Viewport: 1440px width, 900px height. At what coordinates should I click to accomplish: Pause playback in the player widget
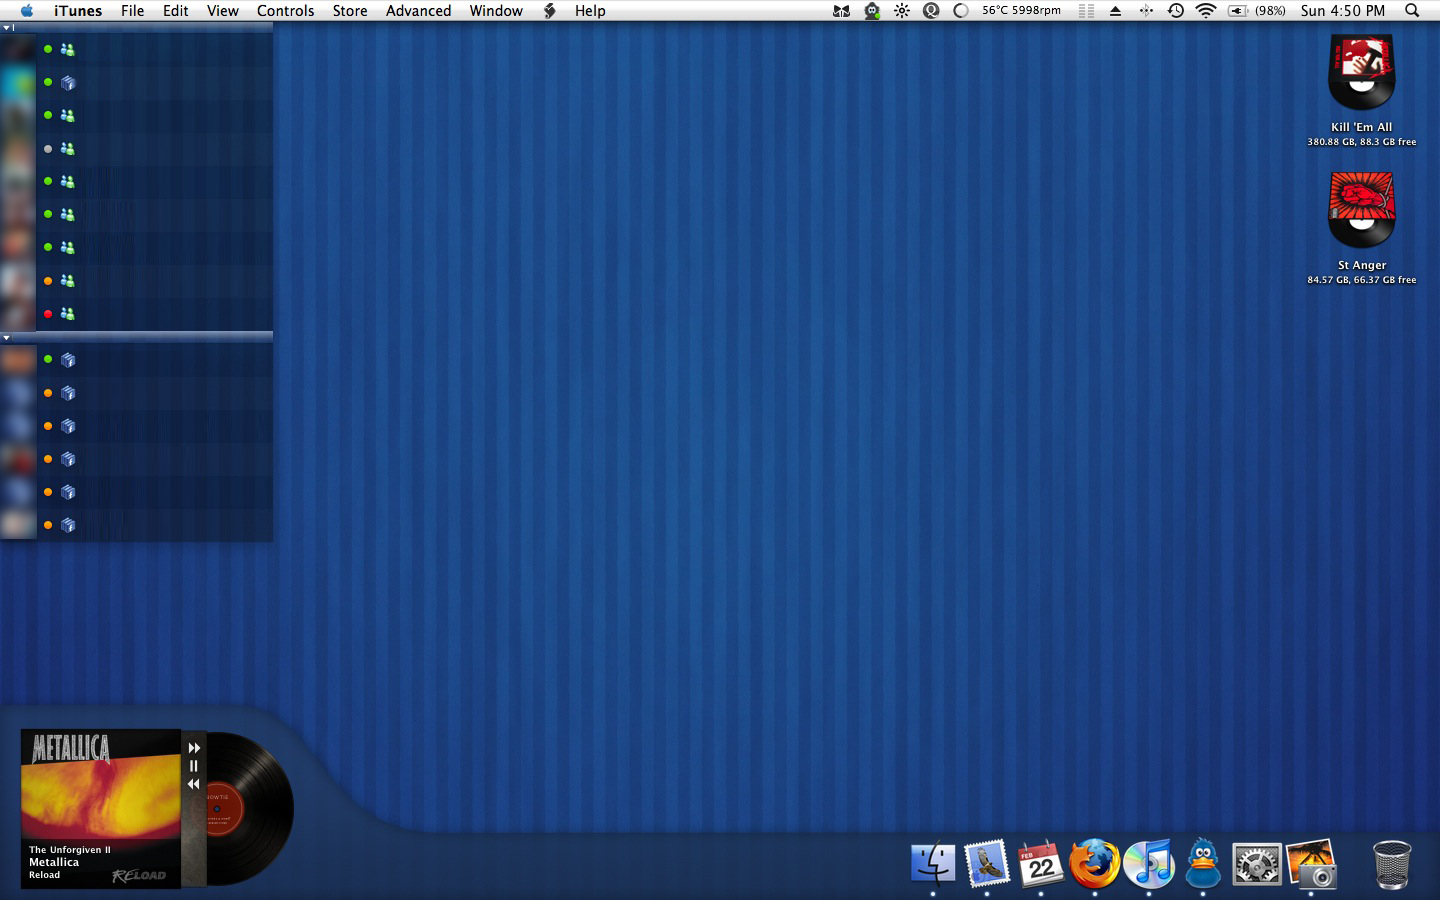tap(194, 766)
